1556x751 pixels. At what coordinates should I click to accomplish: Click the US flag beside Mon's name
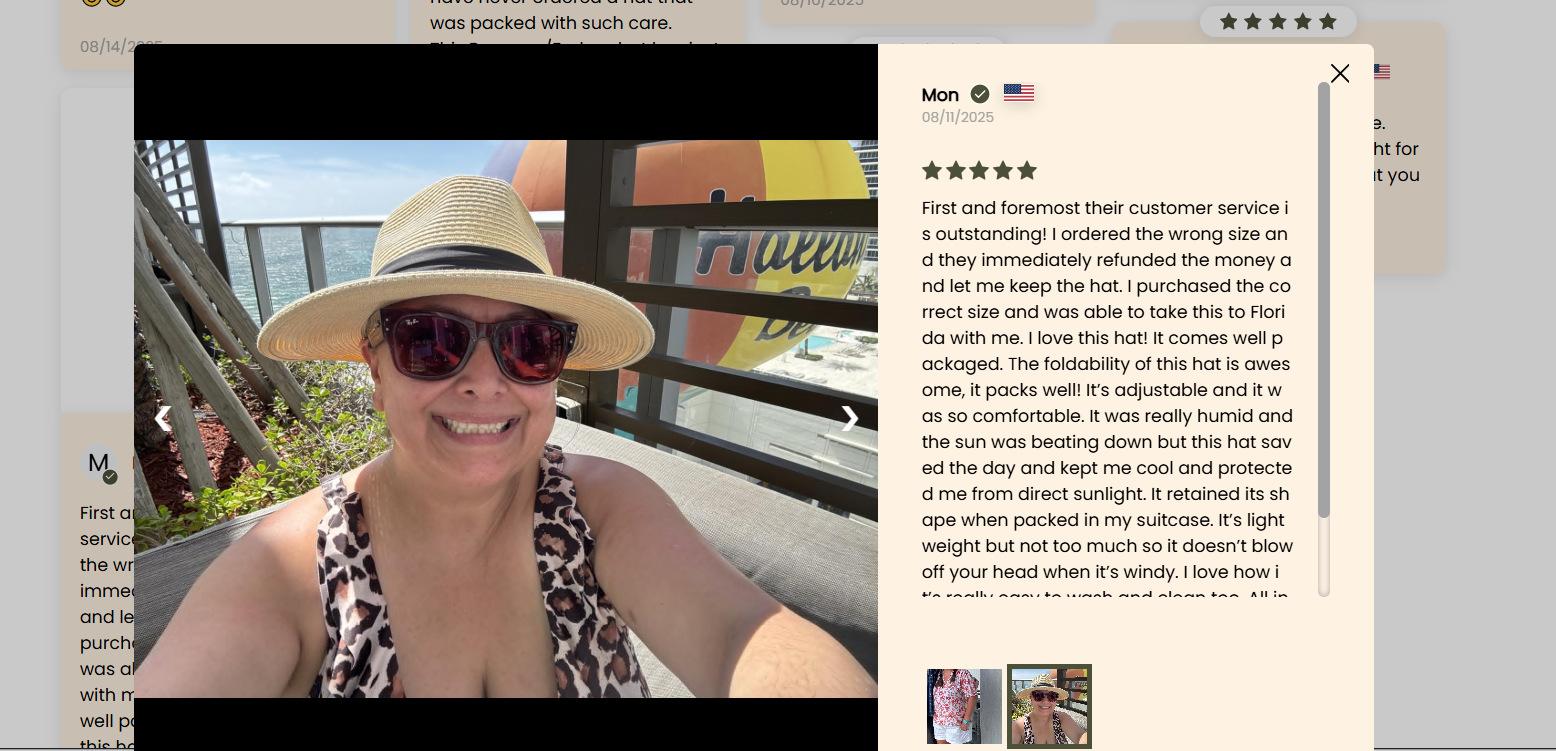(1019, 92)
